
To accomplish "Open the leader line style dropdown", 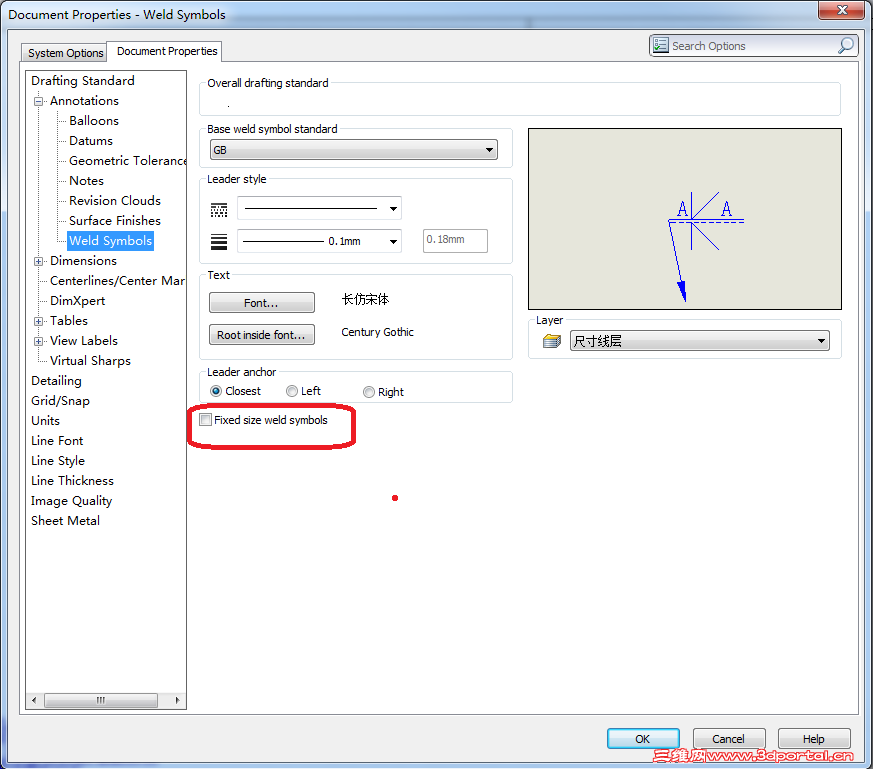I will [320, 209].
